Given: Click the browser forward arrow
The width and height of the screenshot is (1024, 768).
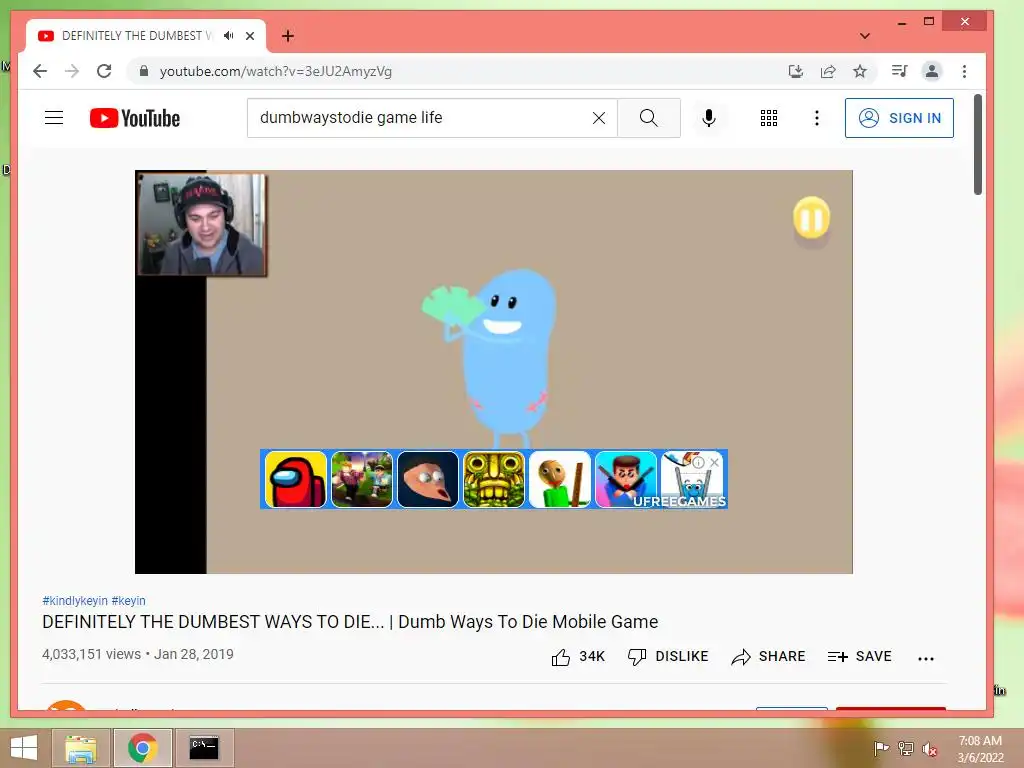Looking at the screenshot, I should tap(72, 71).
